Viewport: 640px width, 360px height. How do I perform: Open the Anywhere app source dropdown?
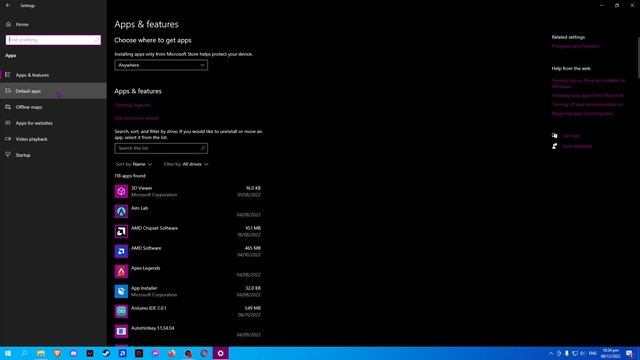(x=161, y=65)
